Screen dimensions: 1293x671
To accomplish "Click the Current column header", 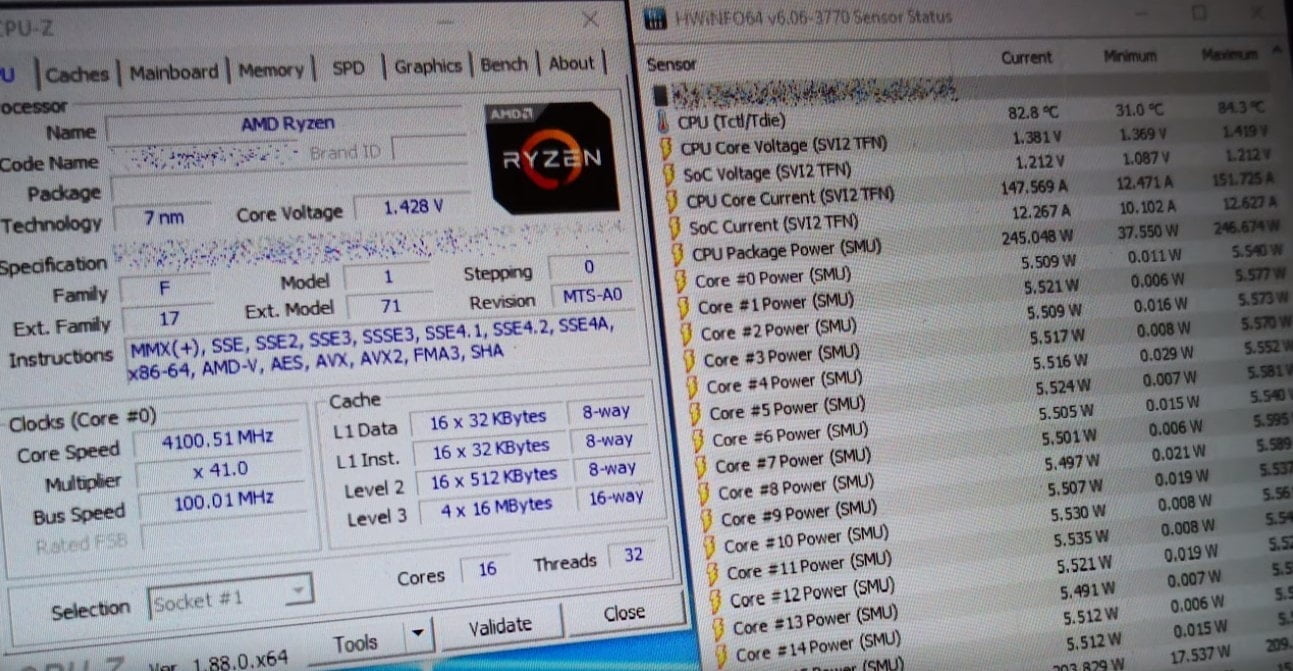I will [x=1027, y=58].
